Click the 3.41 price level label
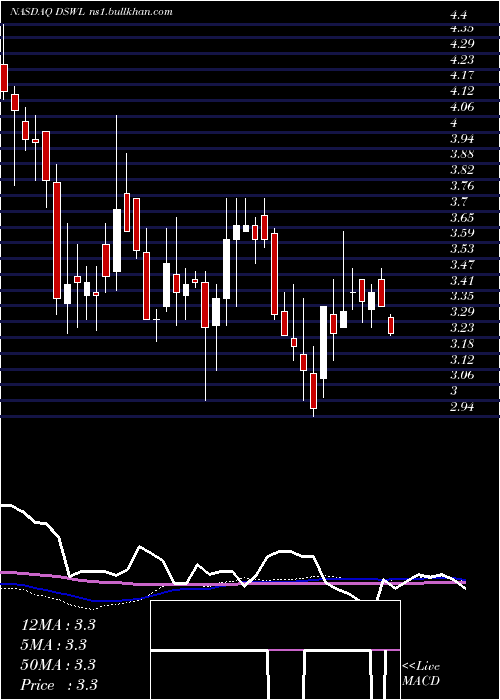Image resolution: width=500 pixels, height=700 pixels. pos(462,281)
